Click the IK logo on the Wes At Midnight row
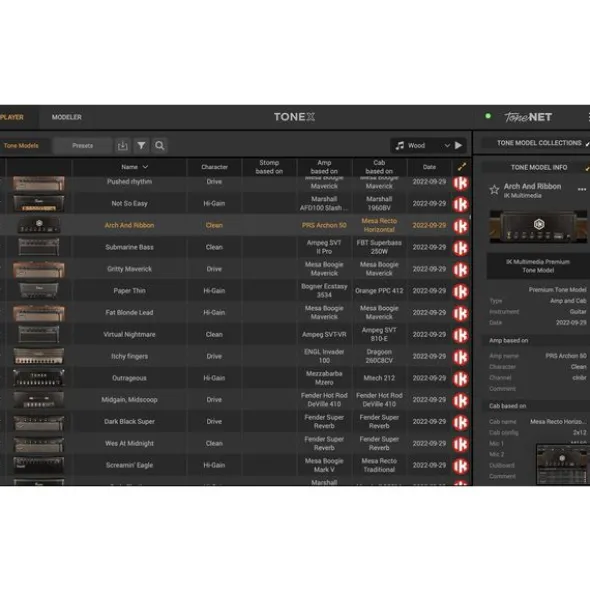The height and width of the screenshot is (591, 590). [x=461, y=445]
